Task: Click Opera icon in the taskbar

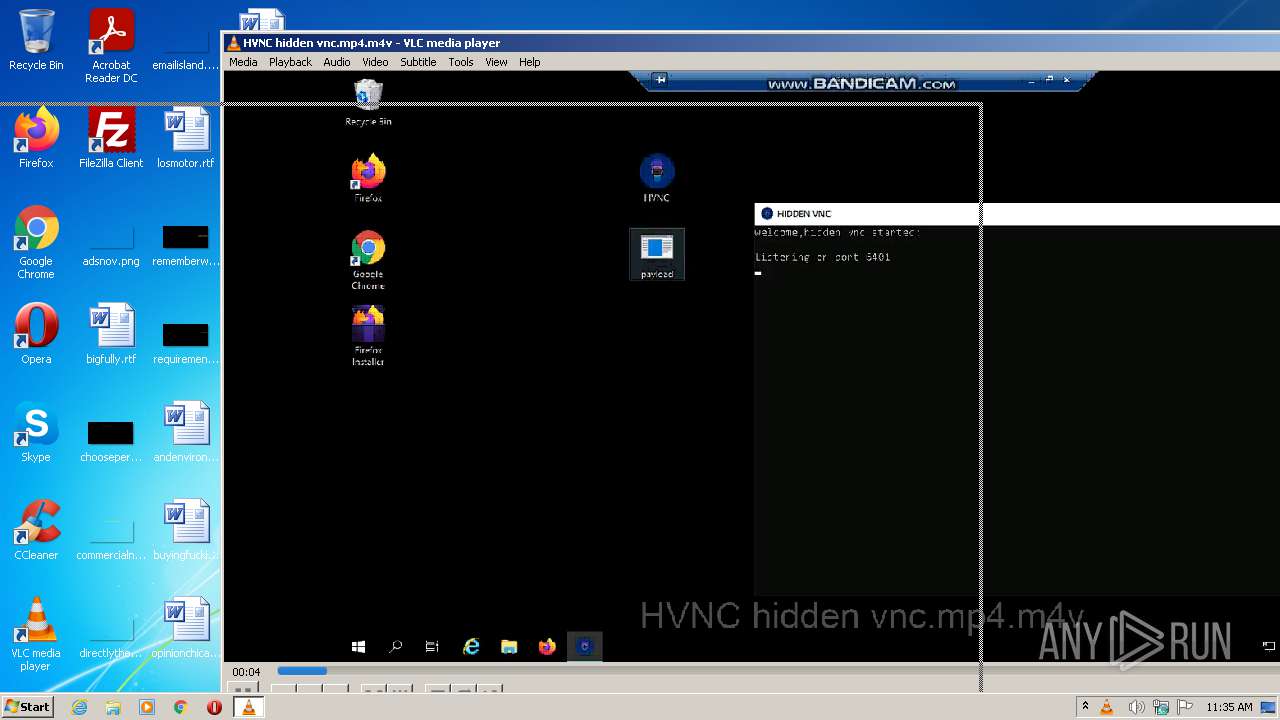Action: (214, 707)
